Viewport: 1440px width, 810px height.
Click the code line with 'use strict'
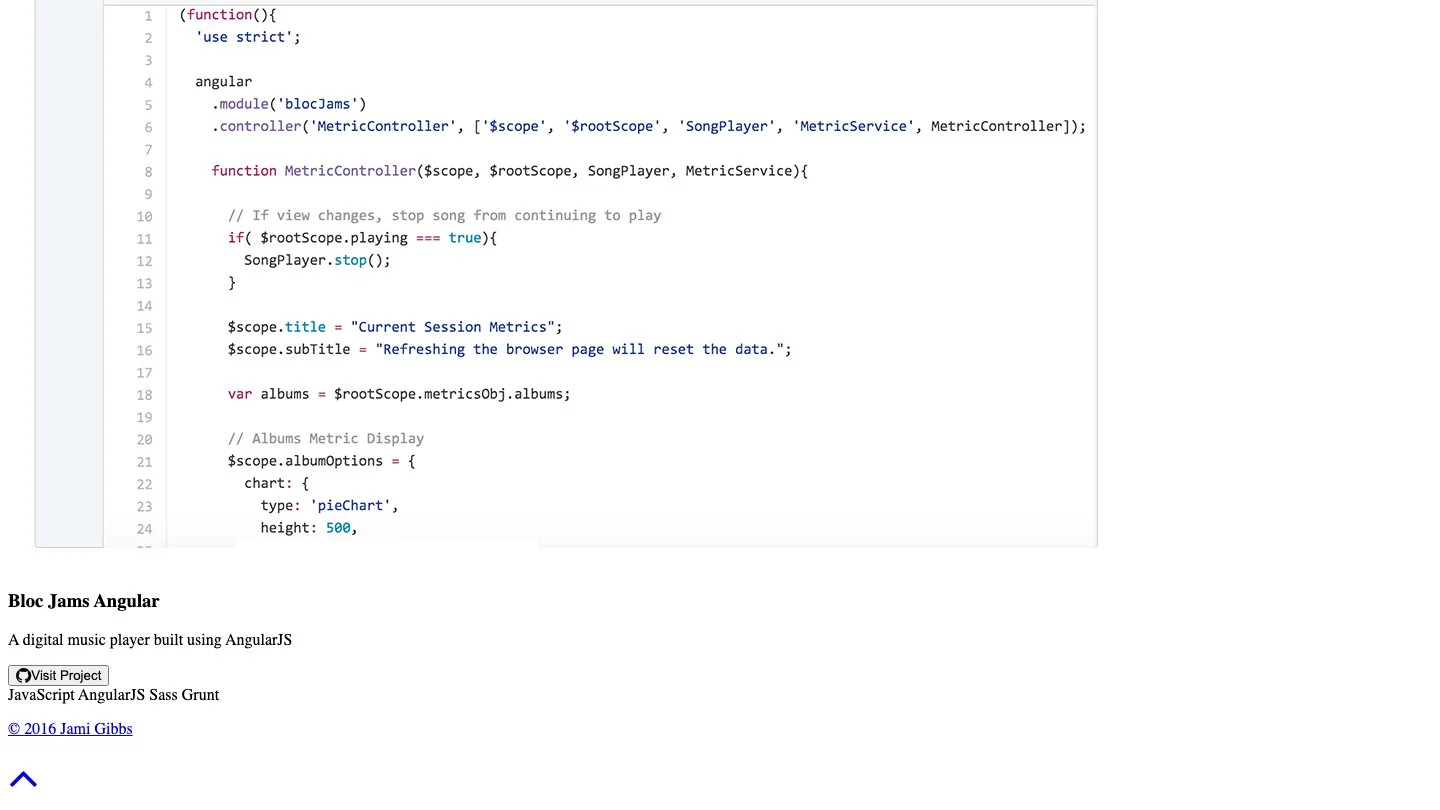click(248, 37)
